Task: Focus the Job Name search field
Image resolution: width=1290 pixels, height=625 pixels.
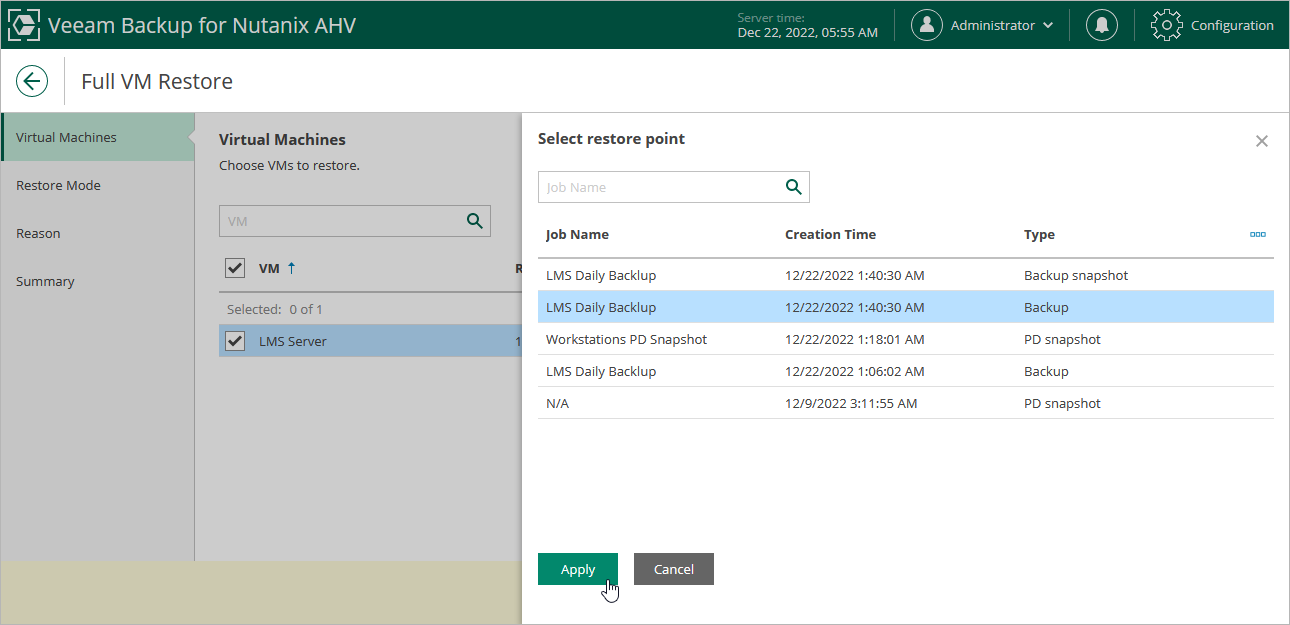Action: coord(660,187)
